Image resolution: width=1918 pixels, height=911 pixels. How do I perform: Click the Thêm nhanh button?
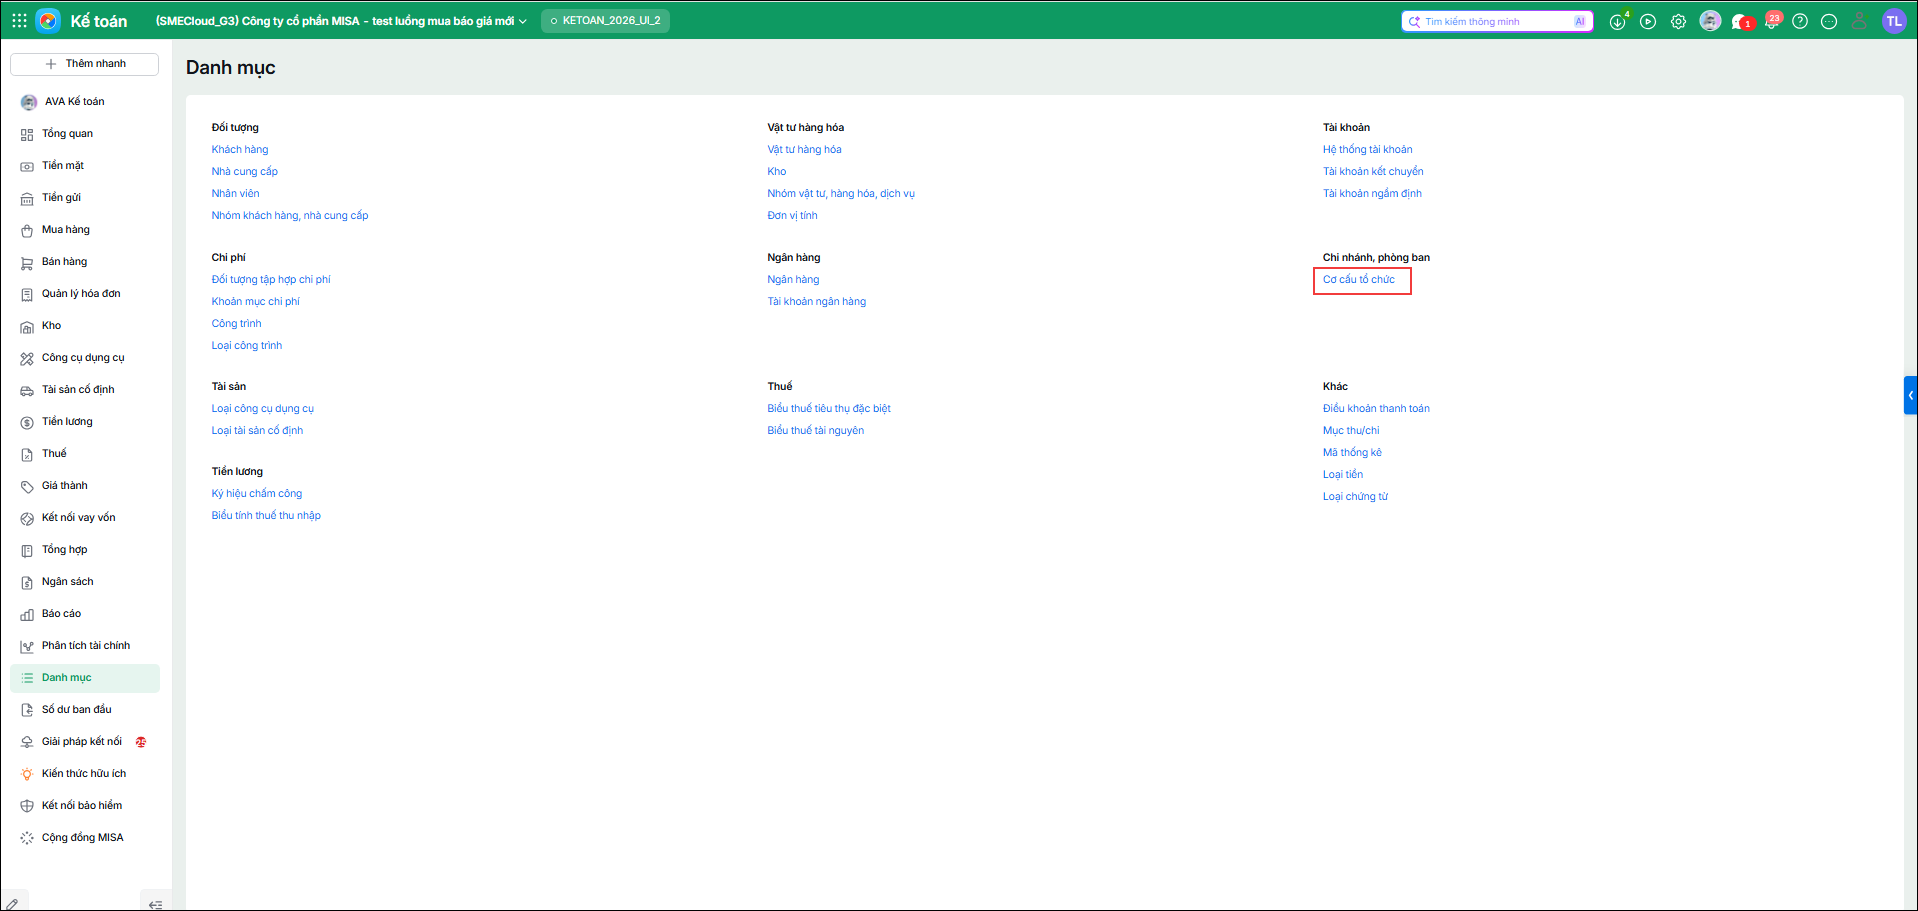pyautogui.click(x=84, y=64)
